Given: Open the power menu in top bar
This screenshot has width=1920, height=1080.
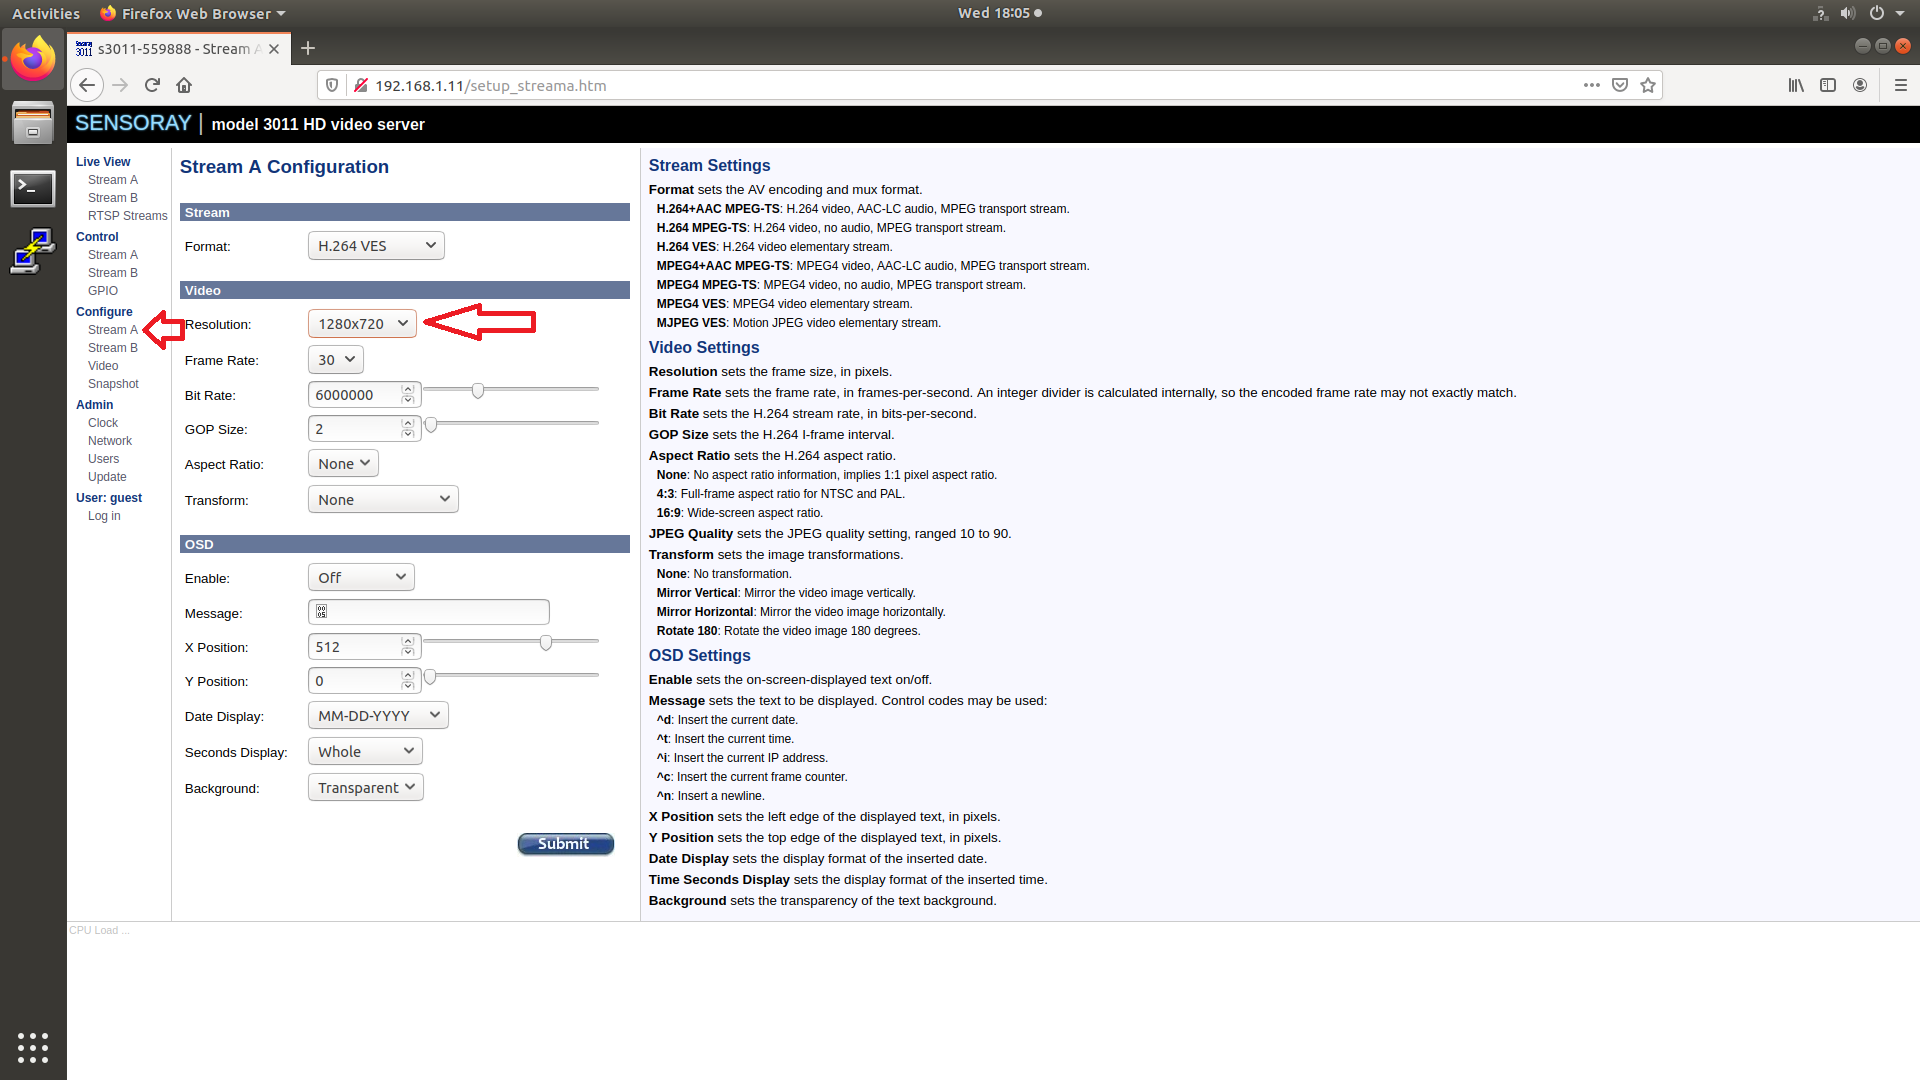Looking at the screenshot, I should tap(1877, 13).
